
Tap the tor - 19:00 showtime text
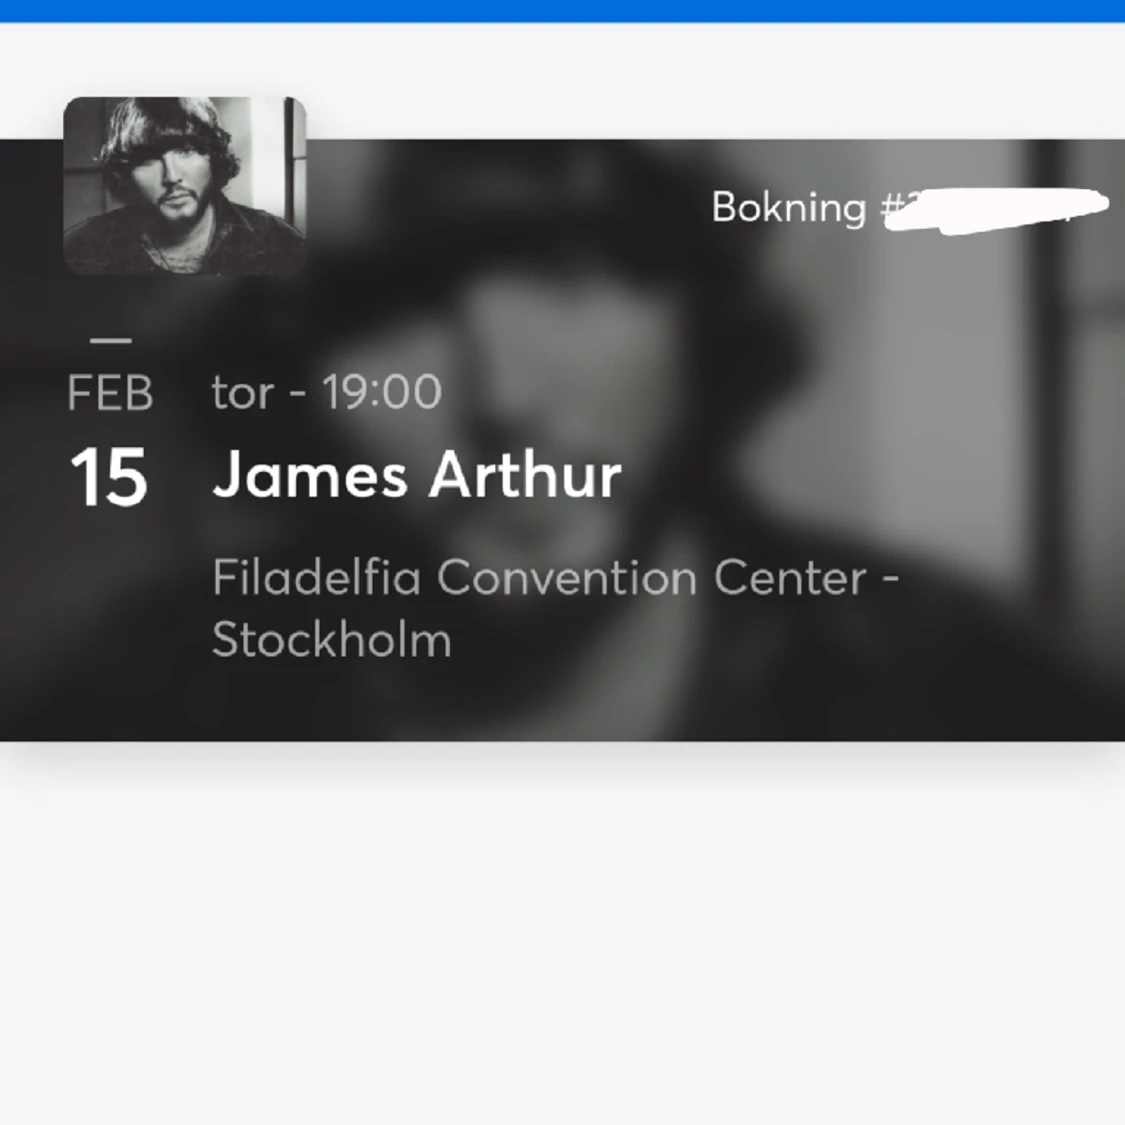tap(325, 392)
